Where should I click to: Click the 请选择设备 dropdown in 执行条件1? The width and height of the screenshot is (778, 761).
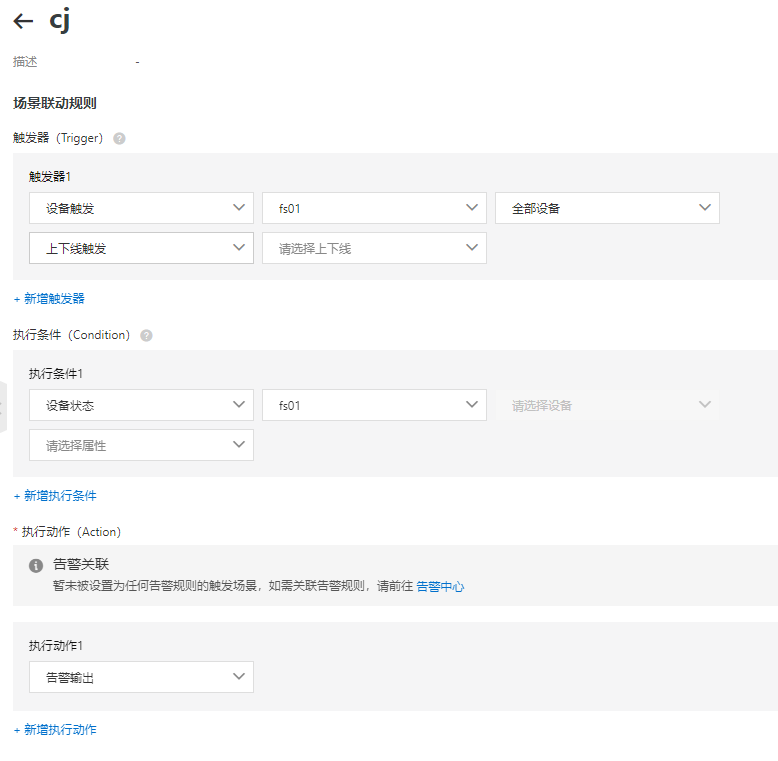[x=607, y=405]
